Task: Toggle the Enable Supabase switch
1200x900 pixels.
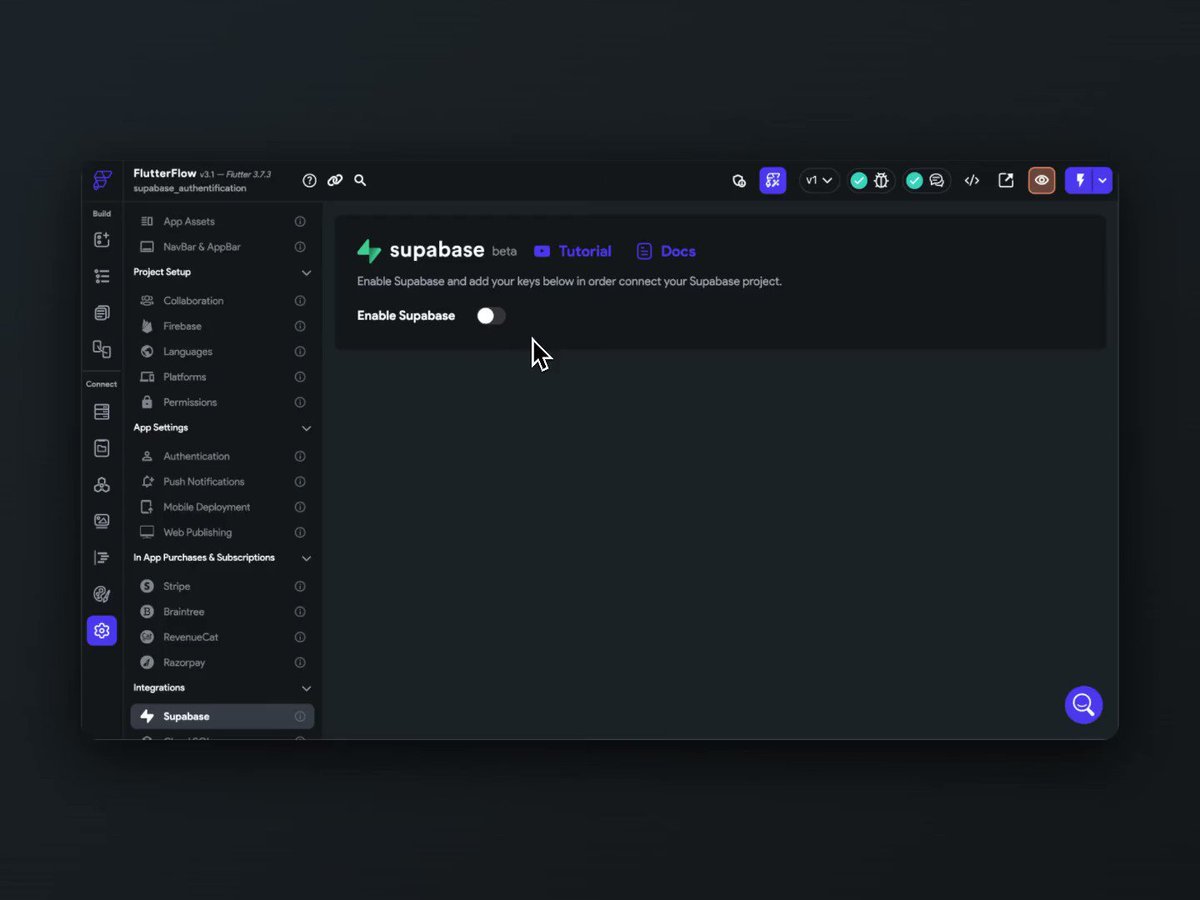Action: point(491,316)
